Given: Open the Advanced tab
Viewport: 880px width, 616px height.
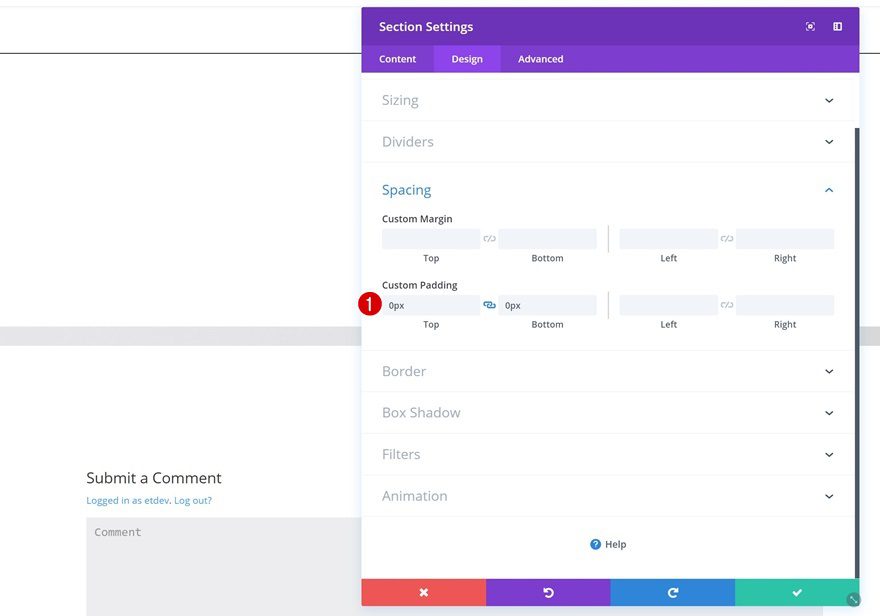Looking at the screenshot, I should point(540,59).
